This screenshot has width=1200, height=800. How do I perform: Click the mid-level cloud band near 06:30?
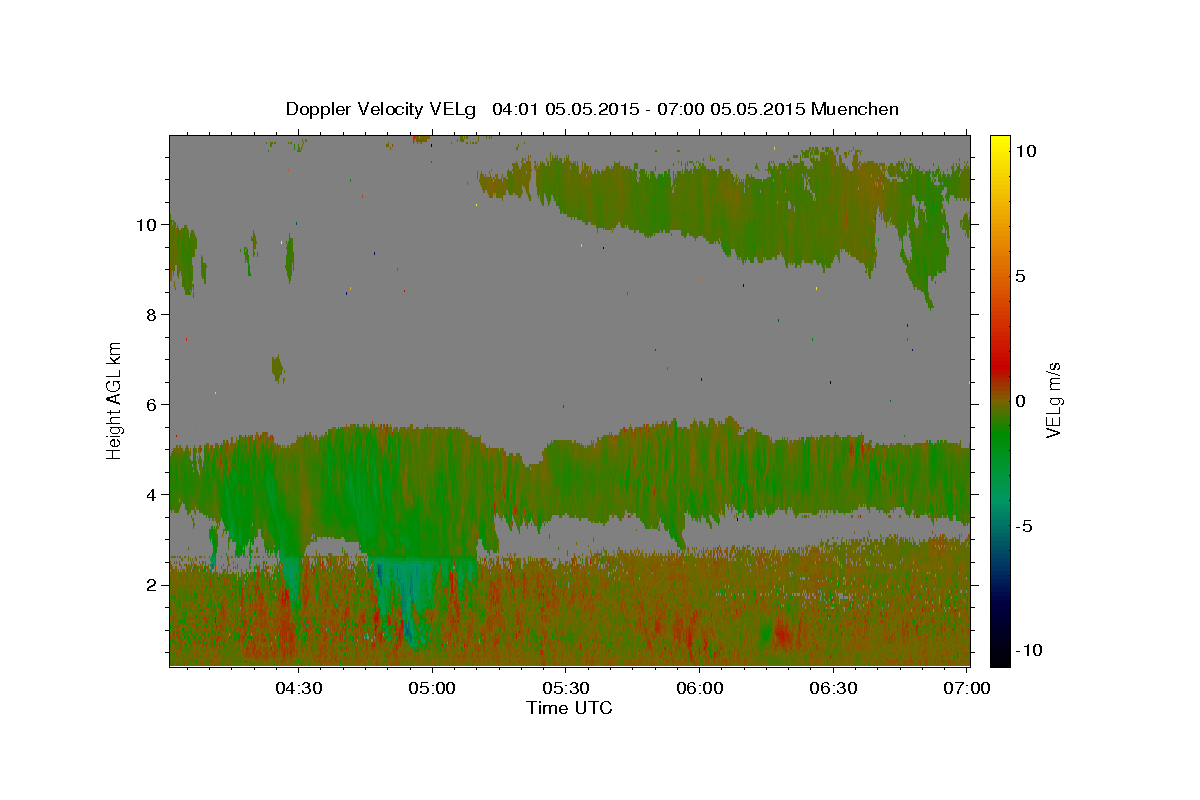point(834,475)
